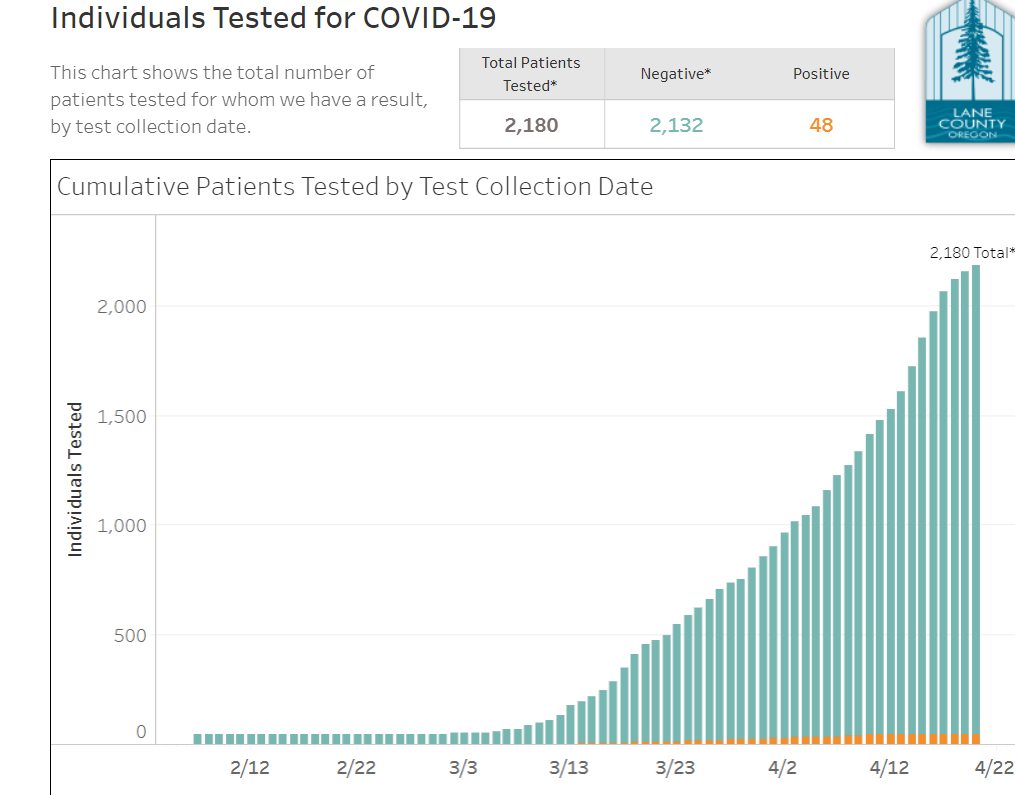Click the 2,180 total patients value

pos(531,125)
